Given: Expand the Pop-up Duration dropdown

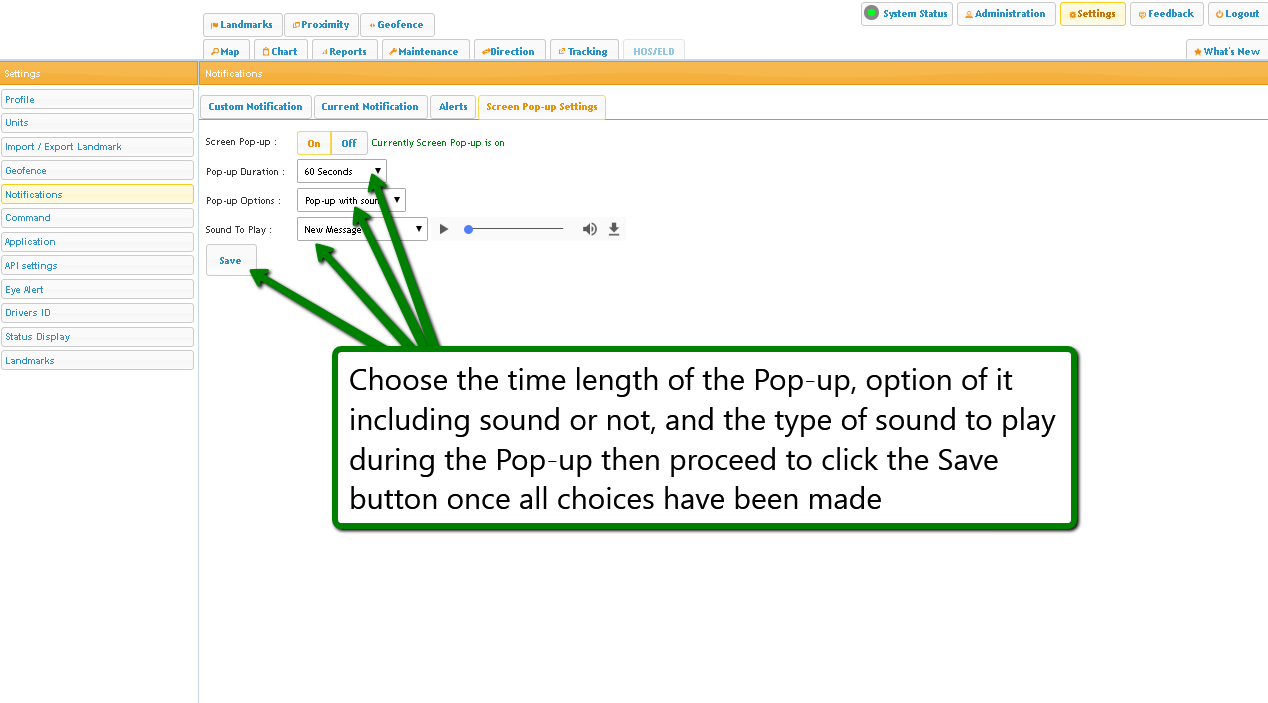Looking at the screenshot, I should pyautogui.click(x=340, y=172).
